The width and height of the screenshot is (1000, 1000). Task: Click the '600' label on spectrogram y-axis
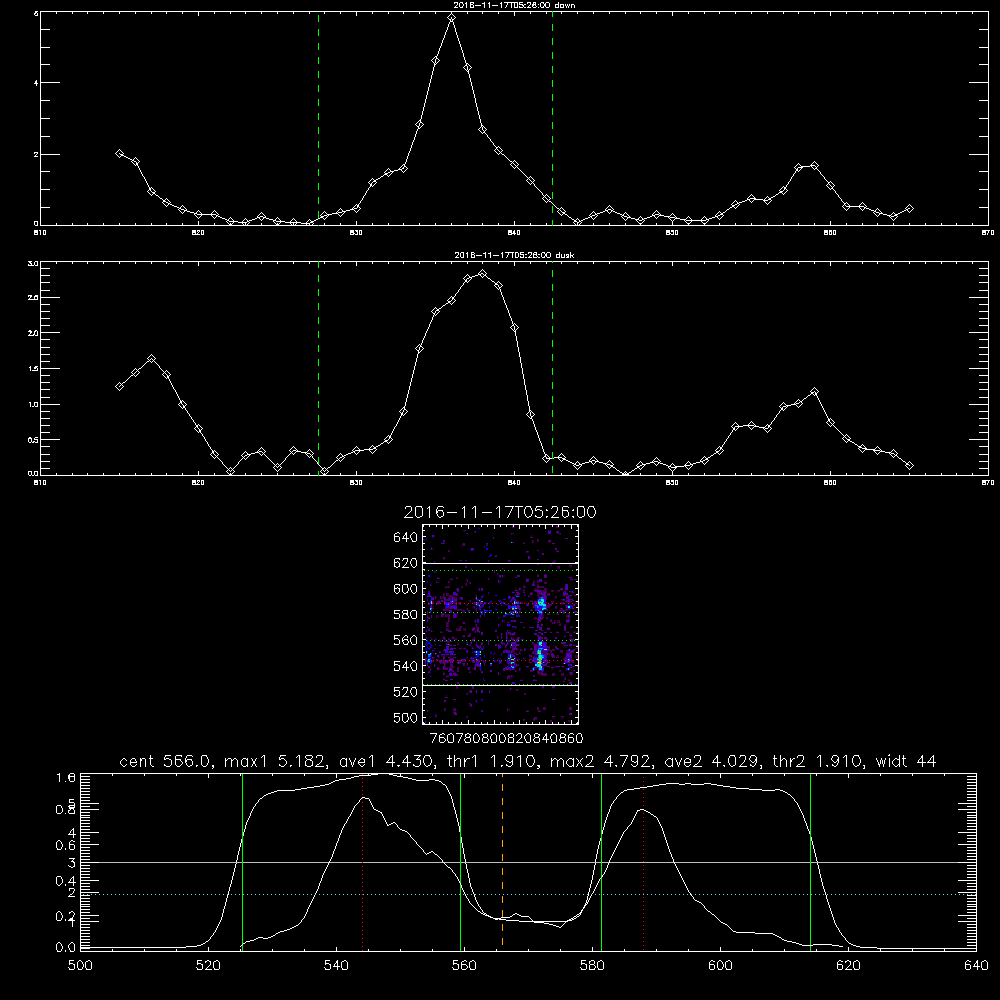406,589
